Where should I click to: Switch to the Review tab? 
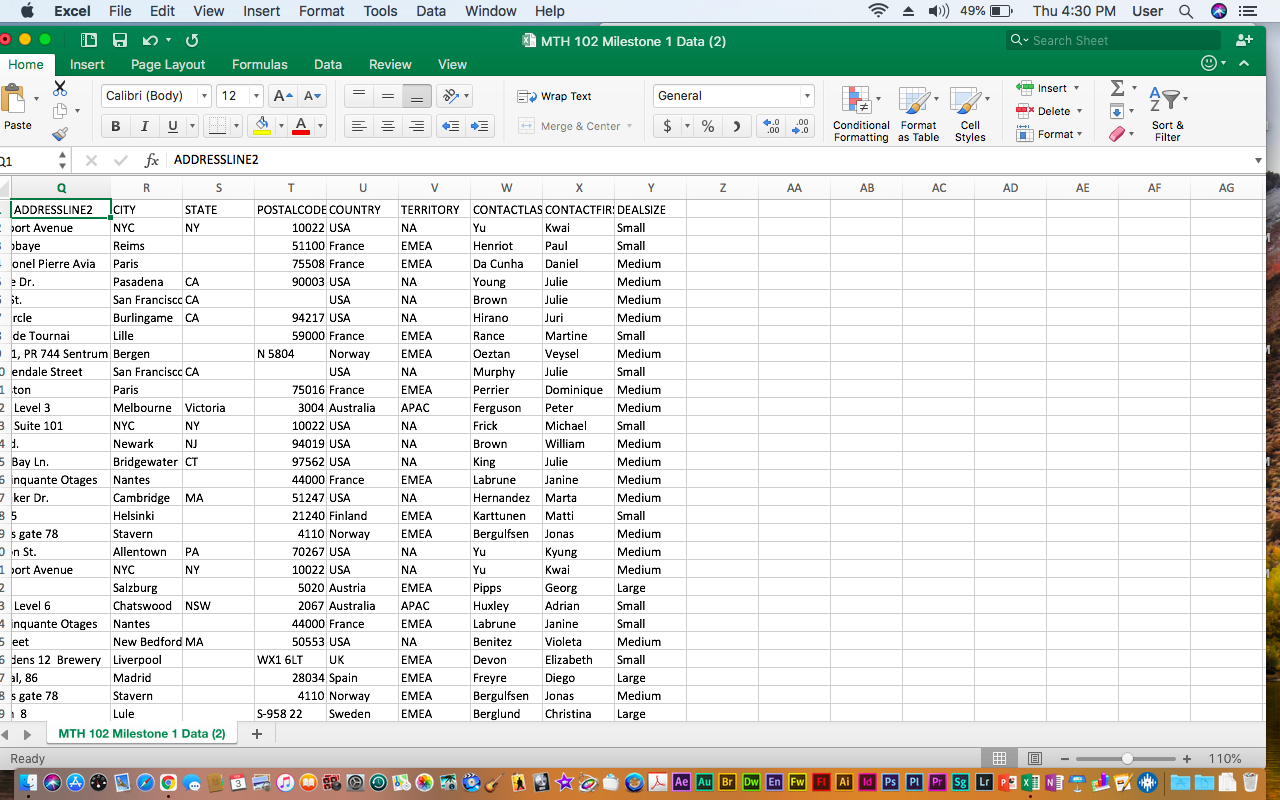tap(390, 64)
